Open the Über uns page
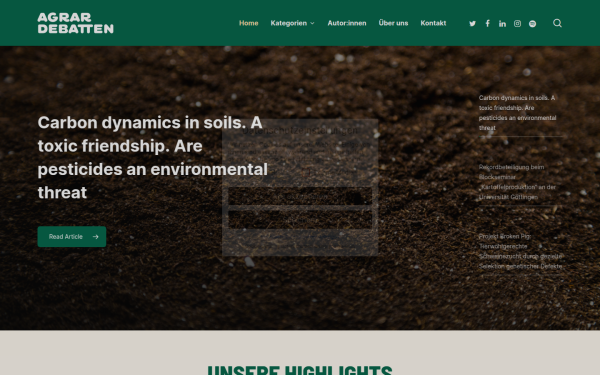The image size is (600, 375). (393, 23)
